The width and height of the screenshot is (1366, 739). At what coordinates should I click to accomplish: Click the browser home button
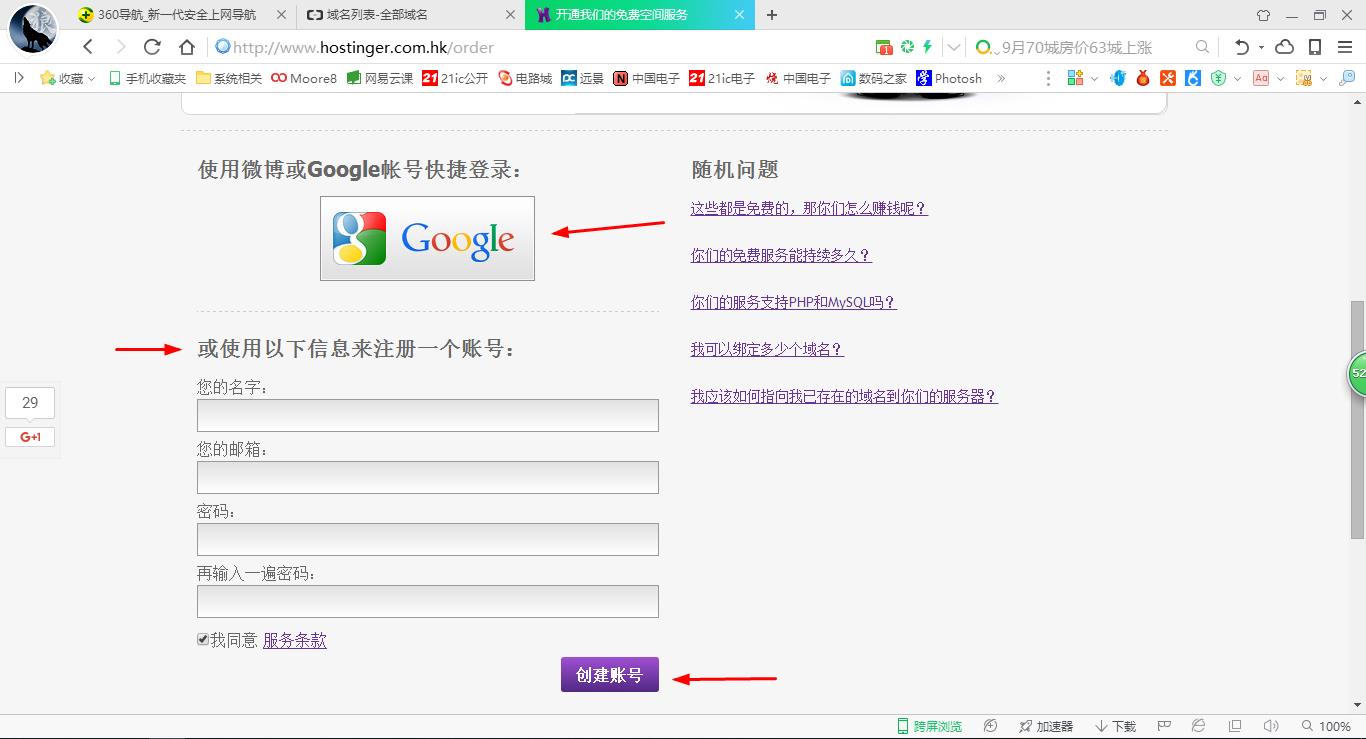186,47
